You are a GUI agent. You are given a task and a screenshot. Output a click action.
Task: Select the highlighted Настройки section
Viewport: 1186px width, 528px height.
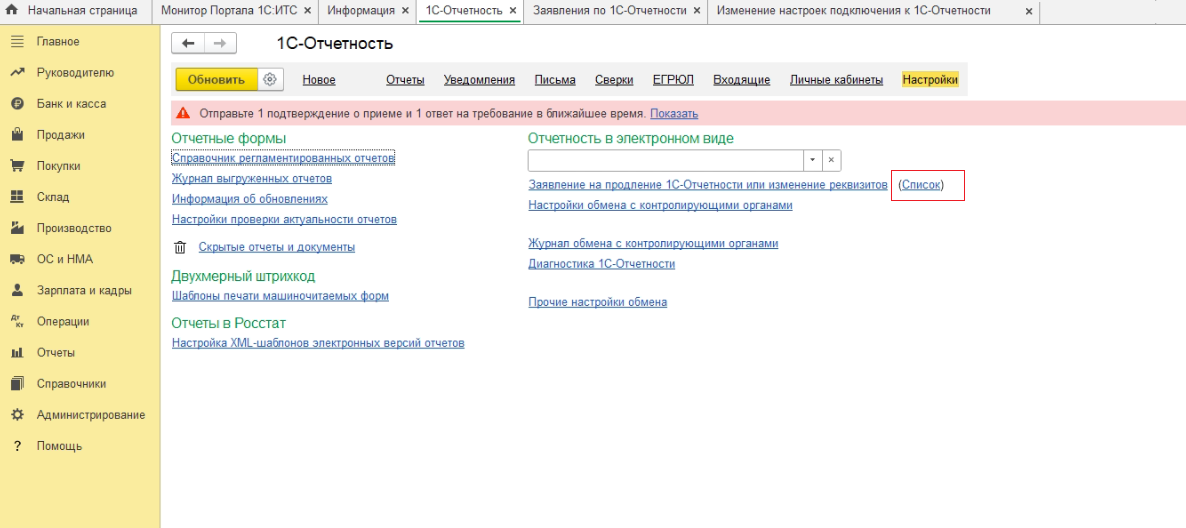pyautogui.click(x=930, y=79)
